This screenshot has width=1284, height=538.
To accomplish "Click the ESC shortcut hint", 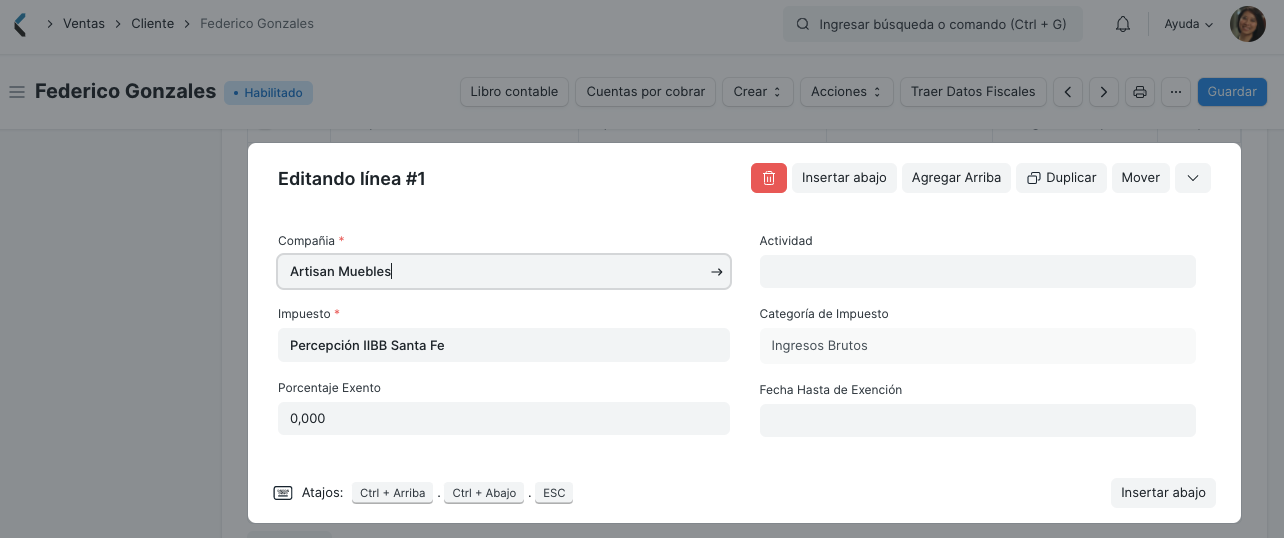I will [x=554, y=493].
